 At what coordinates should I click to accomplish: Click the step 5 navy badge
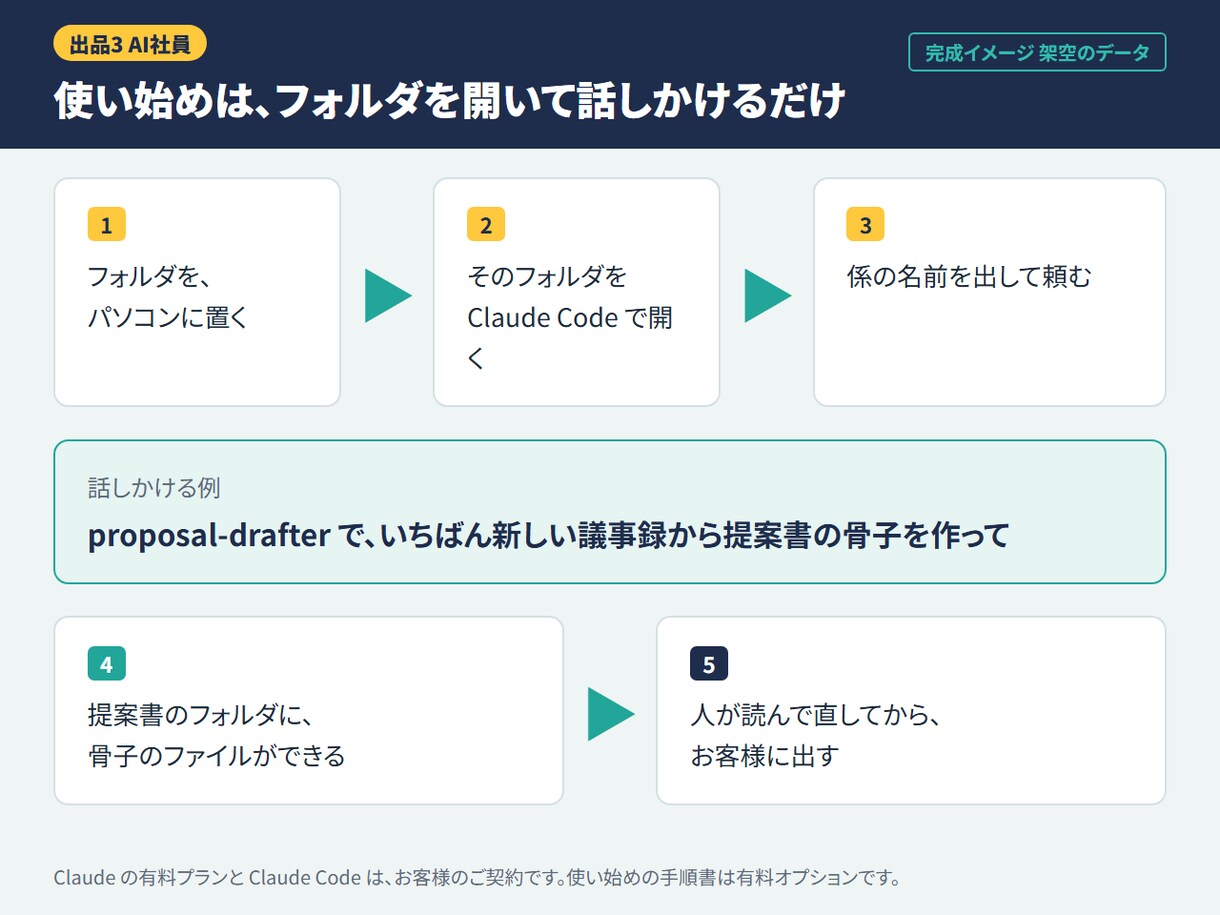click(x=709, y=664)
